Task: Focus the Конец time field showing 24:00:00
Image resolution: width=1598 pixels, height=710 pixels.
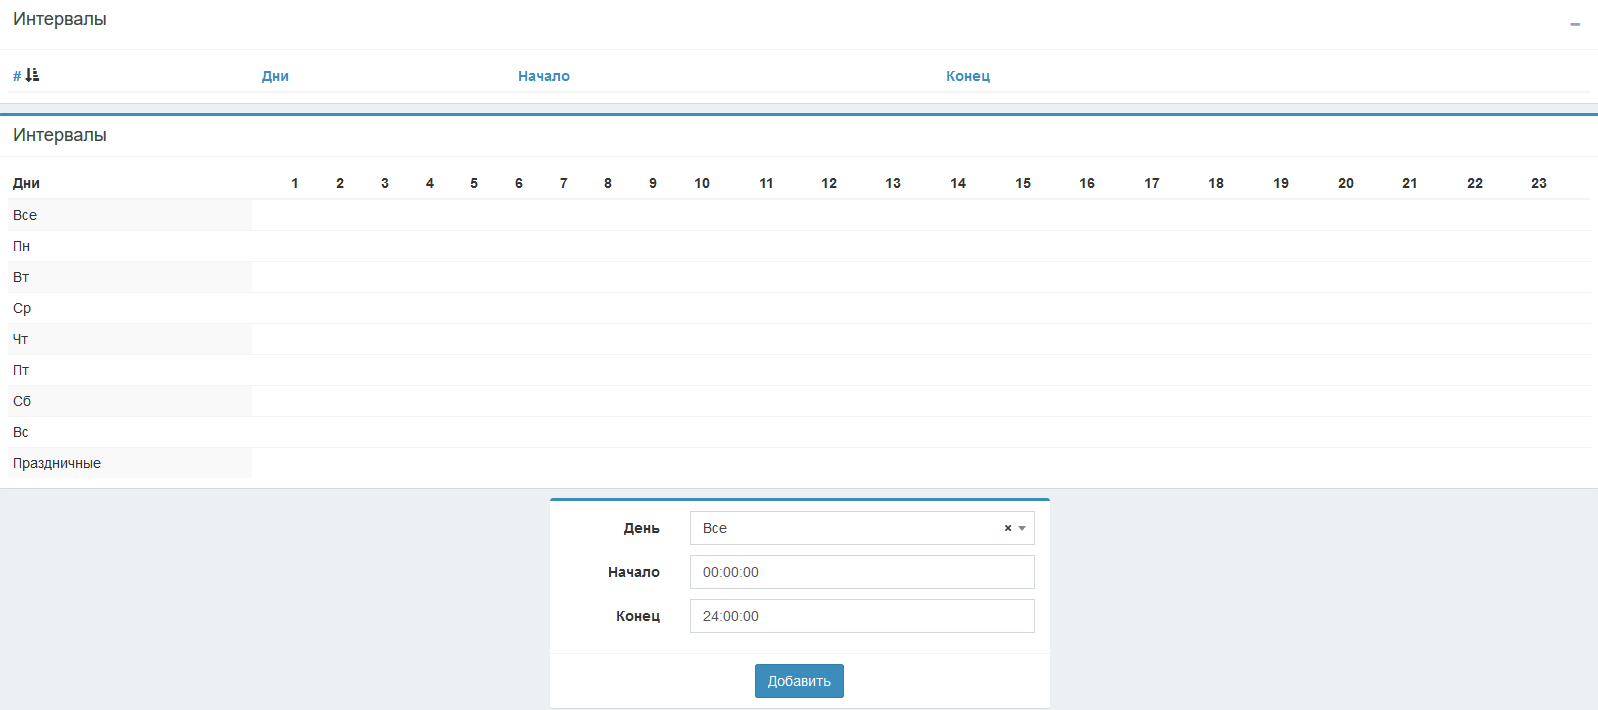Action: [x=861, y=616]
